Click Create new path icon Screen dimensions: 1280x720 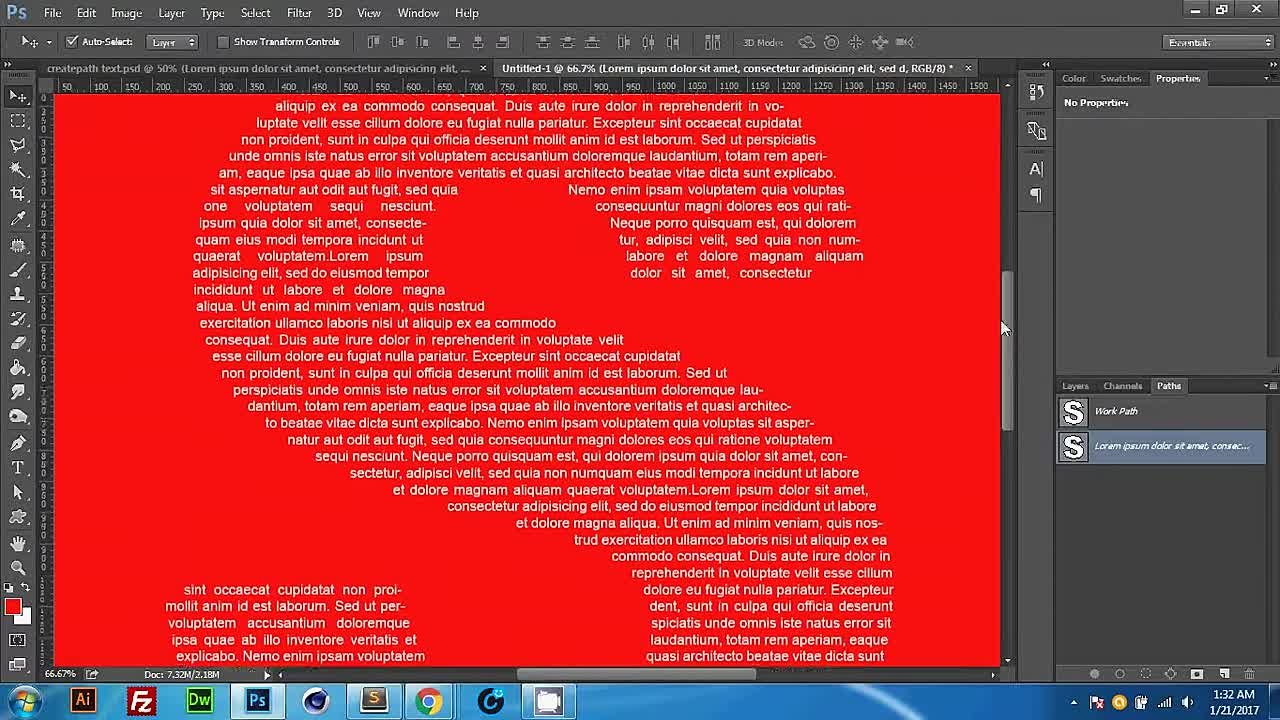point(1223,674)
